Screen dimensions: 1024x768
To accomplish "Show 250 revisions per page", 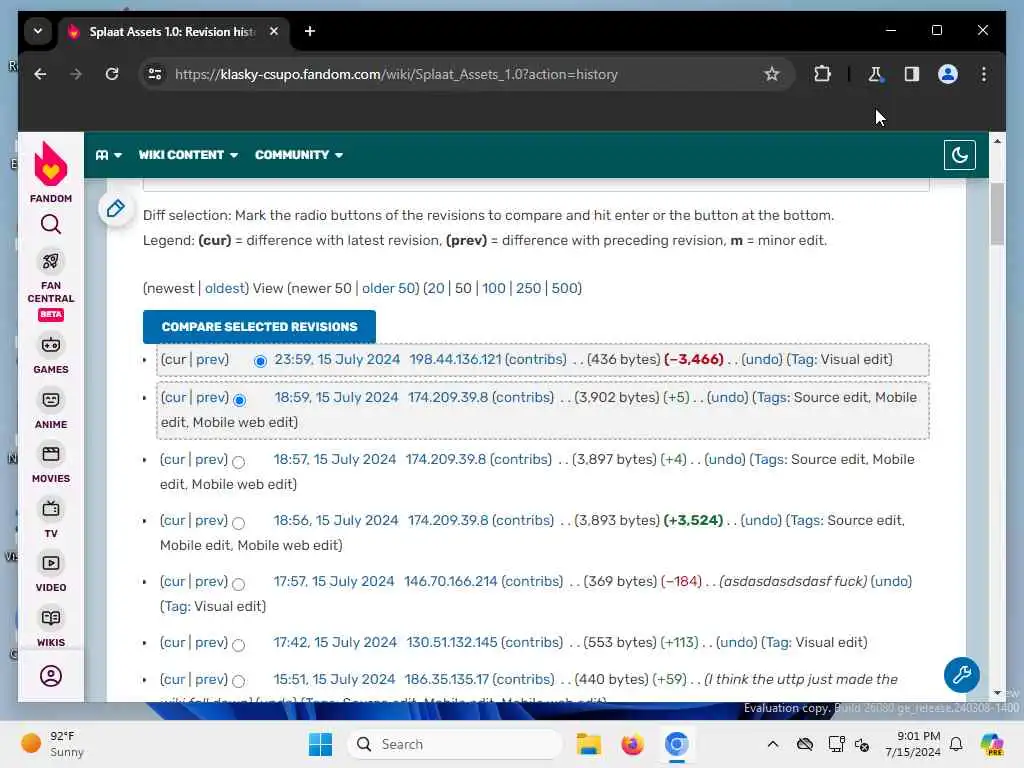I will pos(528,288).
